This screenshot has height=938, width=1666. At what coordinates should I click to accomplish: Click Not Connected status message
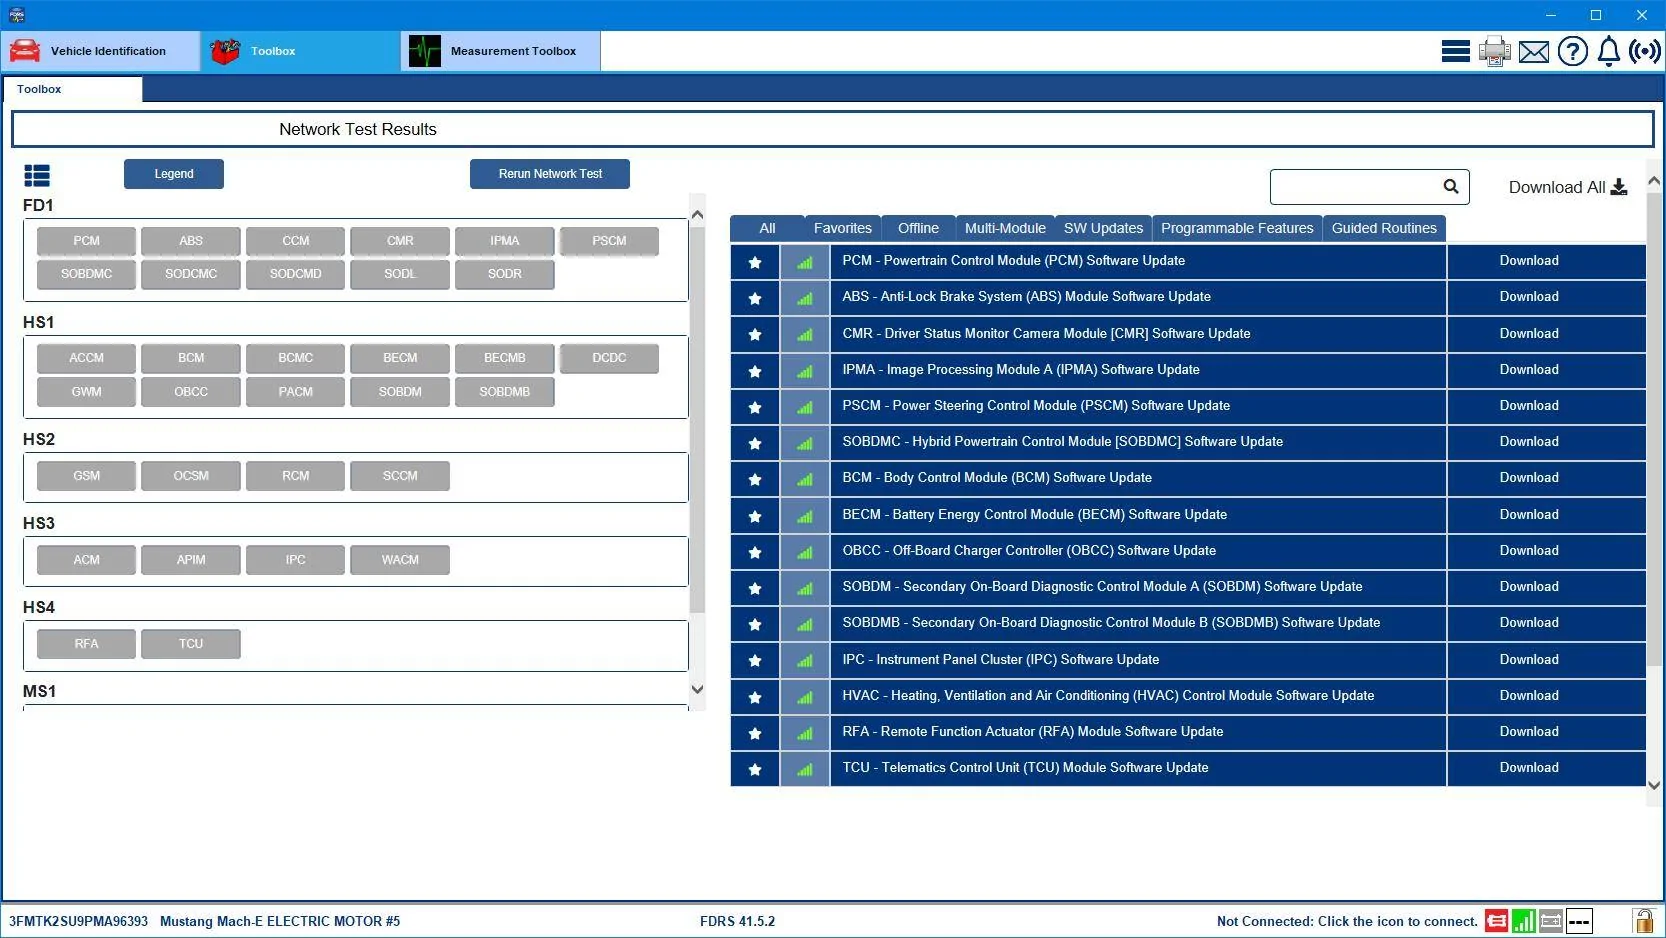pyautogui.click(x=1347, y=921)
